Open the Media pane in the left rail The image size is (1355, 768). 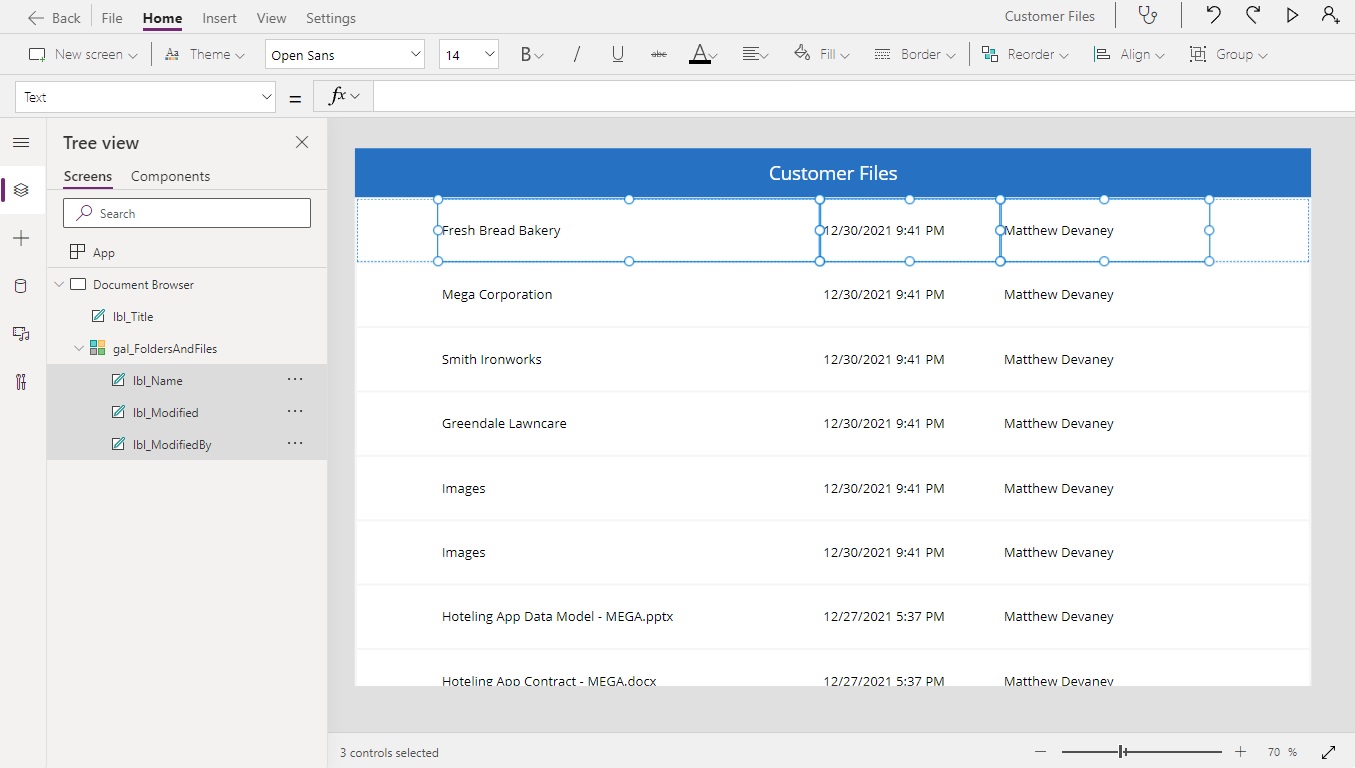[21, 334]
